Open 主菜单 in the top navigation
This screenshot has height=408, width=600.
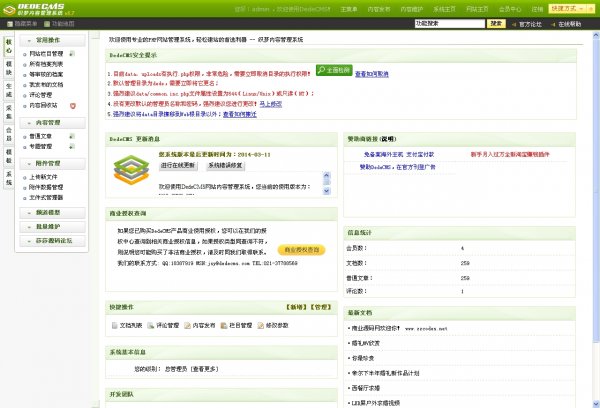(x=349, y=9)
